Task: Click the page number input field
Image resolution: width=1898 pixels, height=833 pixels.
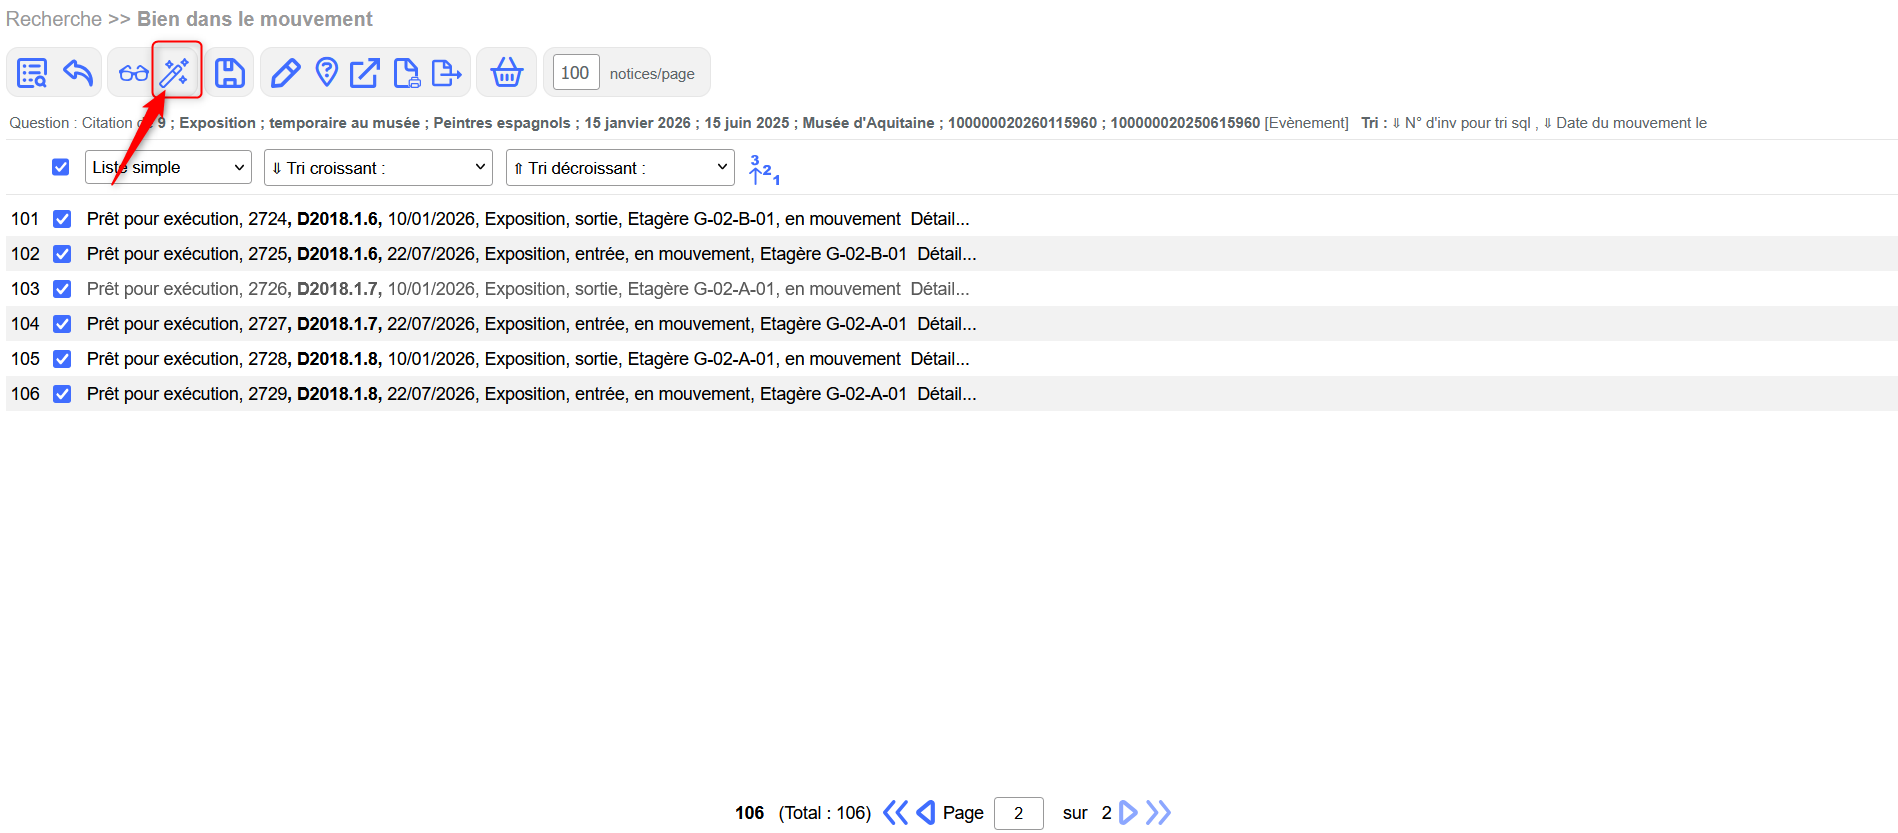Action: click(x=1018, y=813)
